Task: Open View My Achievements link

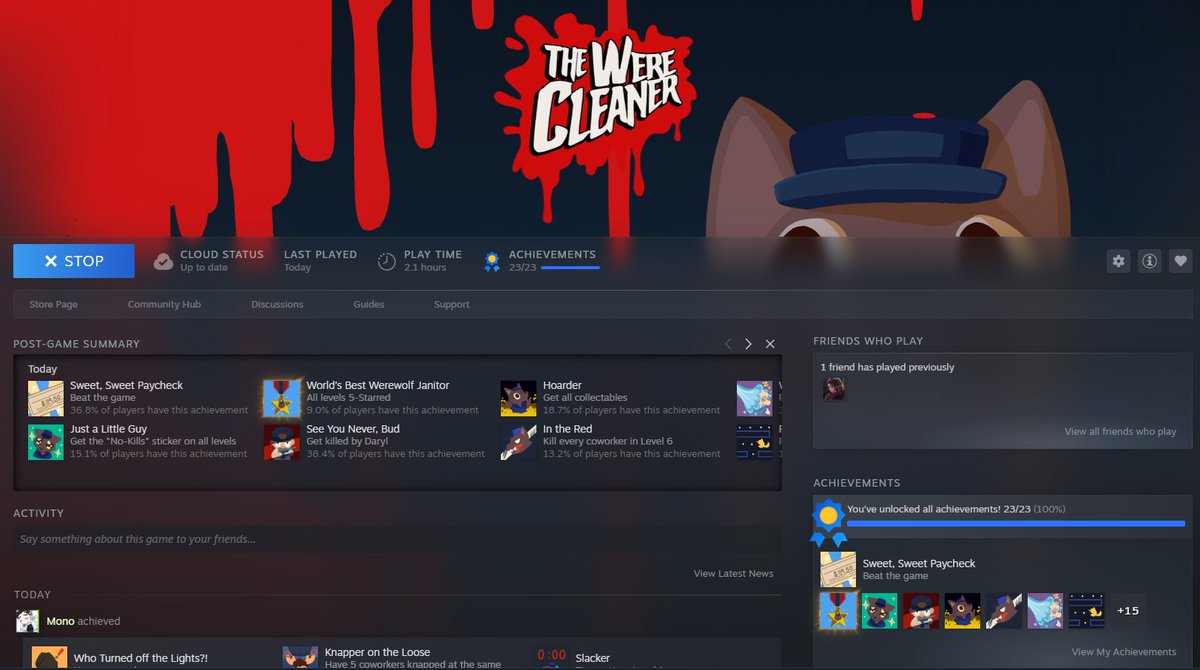Action: click(x=1124, y=652)
